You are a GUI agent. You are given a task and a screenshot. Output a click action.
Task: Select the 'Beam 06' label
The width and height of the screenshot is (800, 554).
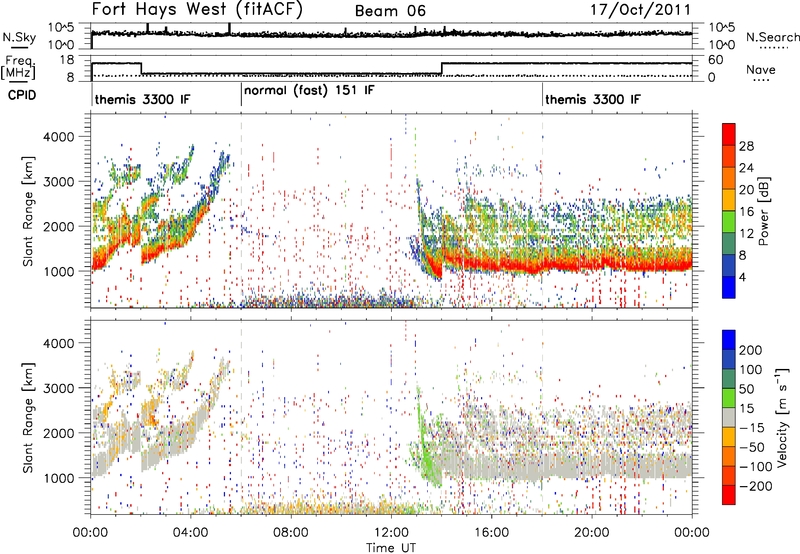pyautogui.click(x=390, y=11)
